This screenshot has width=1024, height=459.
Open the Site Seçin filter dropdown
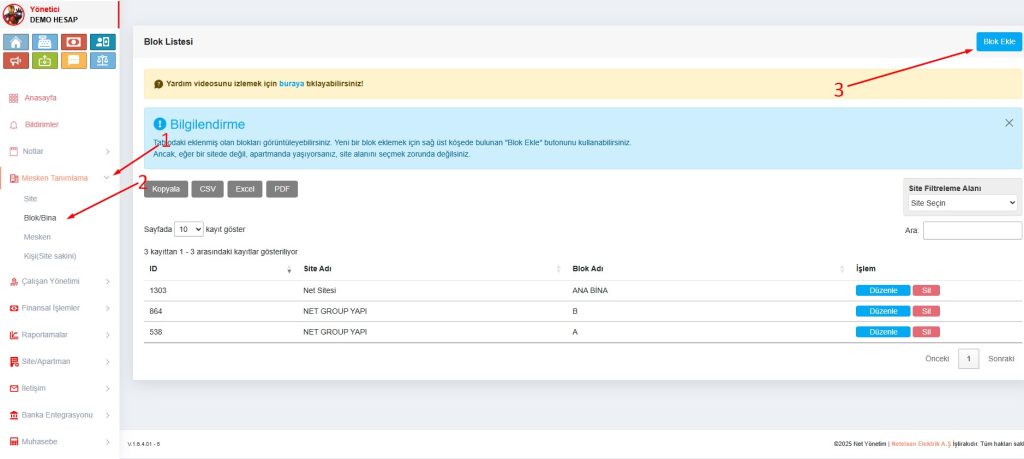tap(962, 203)
